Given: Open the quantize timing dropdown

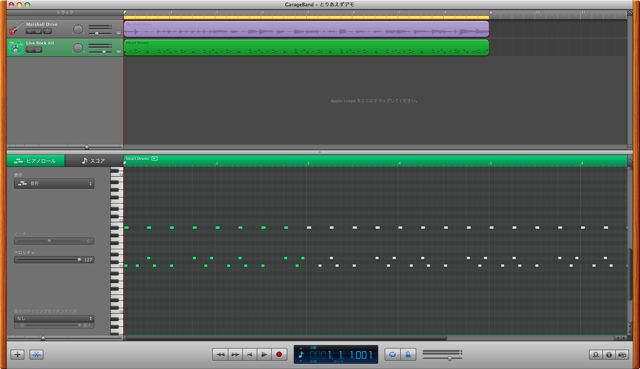Looking at the screenshot, I should point(54,318).
